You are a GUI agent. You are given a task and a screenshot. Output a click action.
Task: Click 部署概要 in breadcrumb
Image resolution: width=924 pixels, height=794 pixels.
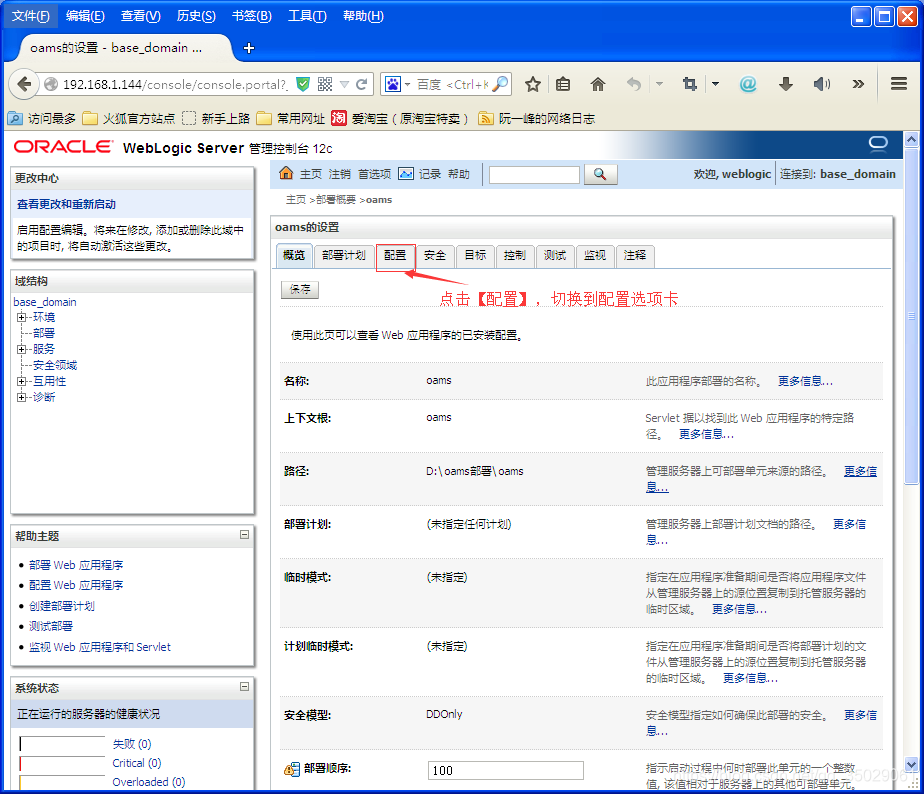(x=336, y=200)
